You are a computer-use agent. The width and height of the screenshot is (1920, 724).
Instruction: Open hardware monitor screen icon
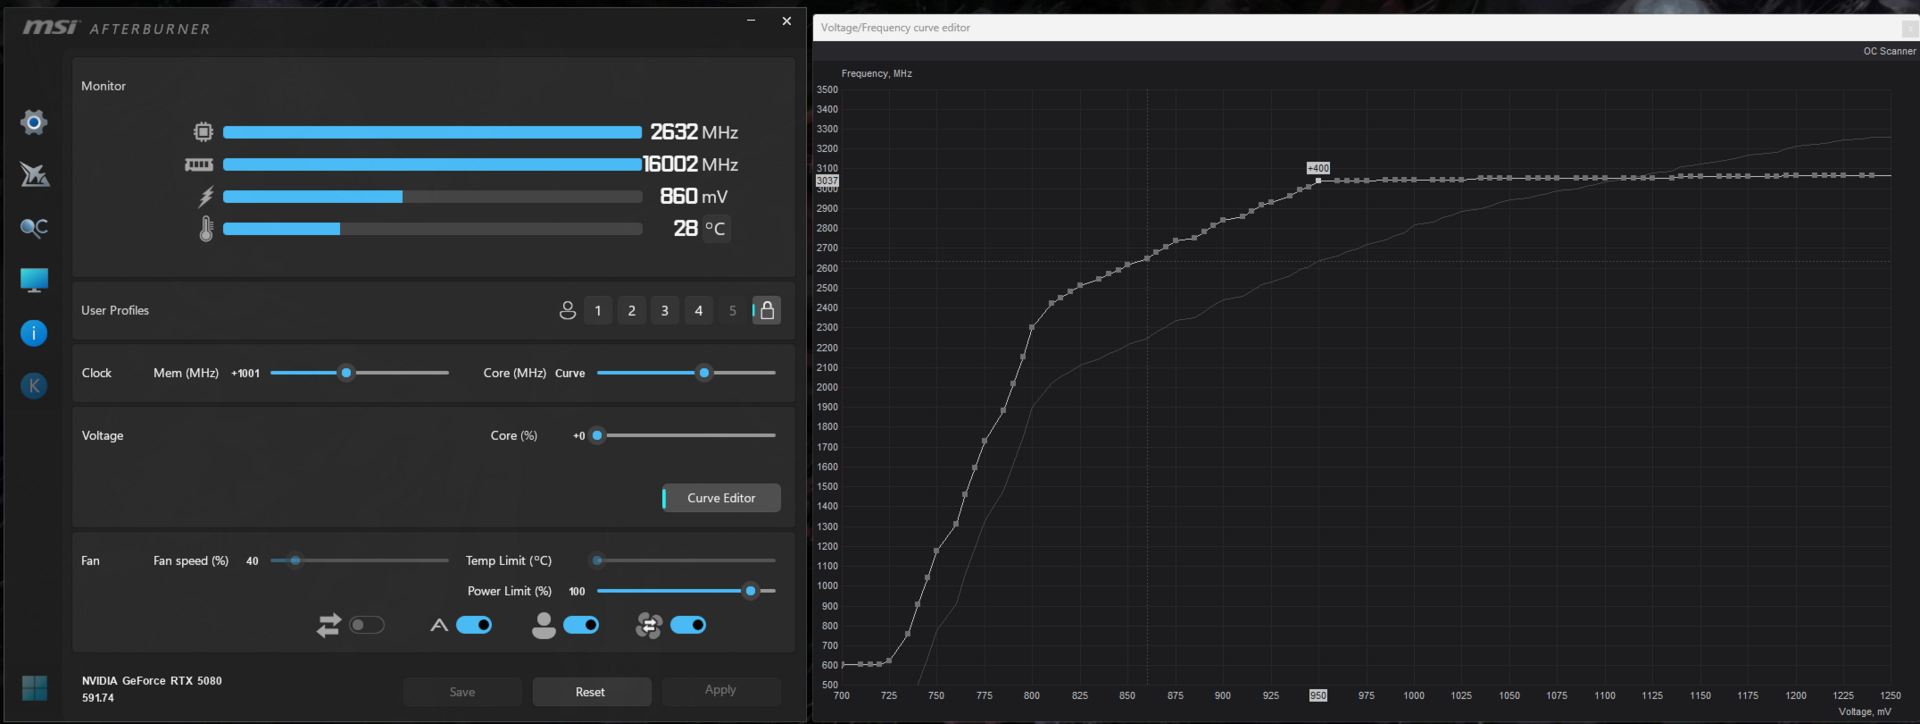34,280
